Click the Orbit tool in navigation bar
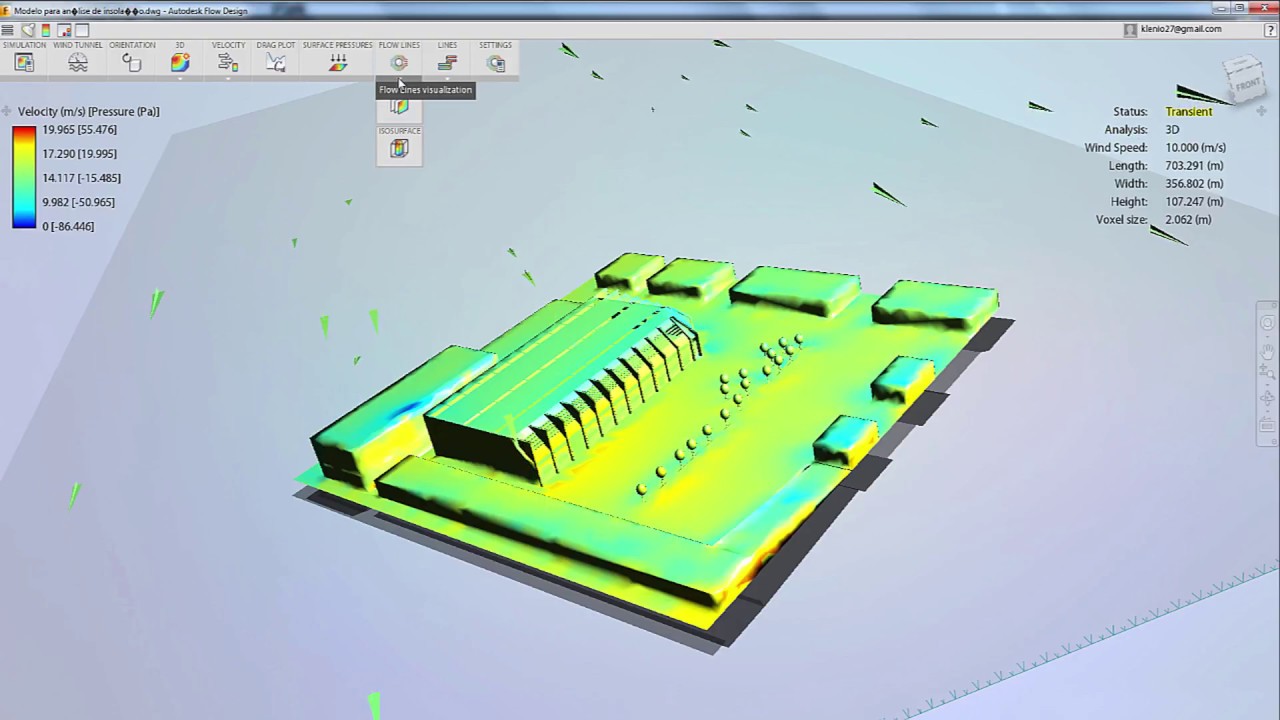1280x720 pixels. (1267, 323)
